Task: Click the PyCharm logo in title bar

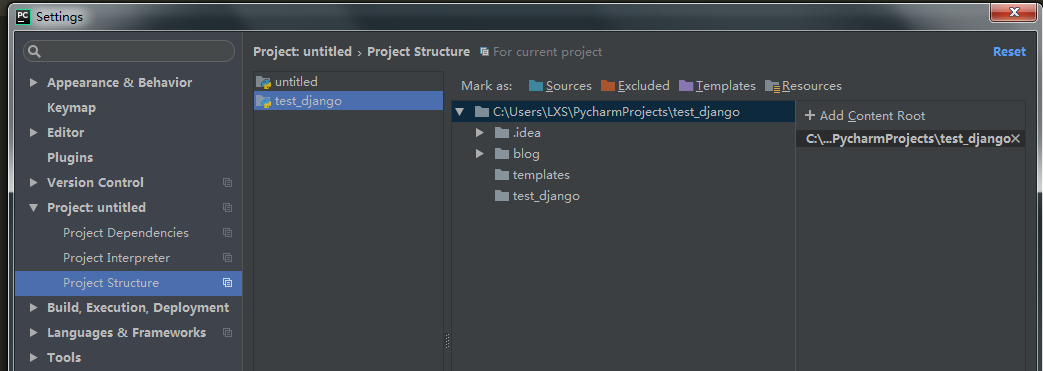Action: pos(23,16)
